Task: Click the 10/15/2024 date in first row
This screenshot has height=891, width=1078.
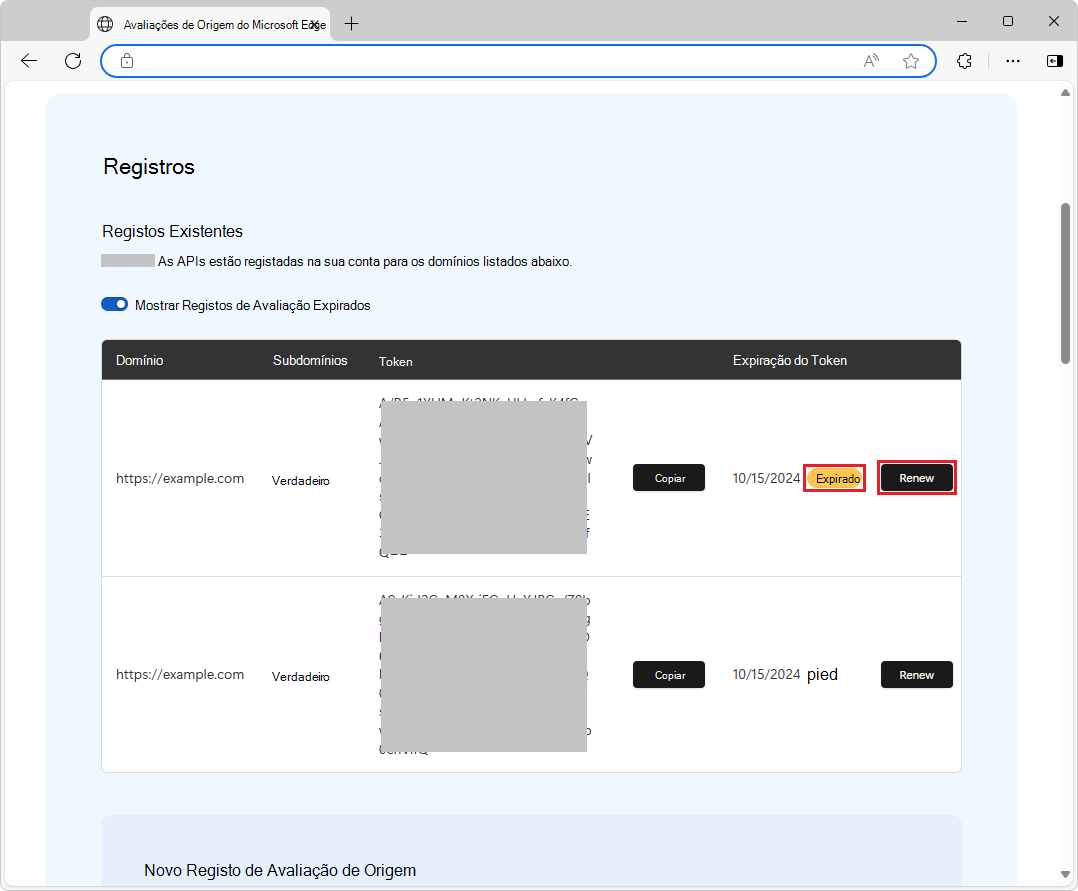Action: pyautogui.click(x=767, y=478)
